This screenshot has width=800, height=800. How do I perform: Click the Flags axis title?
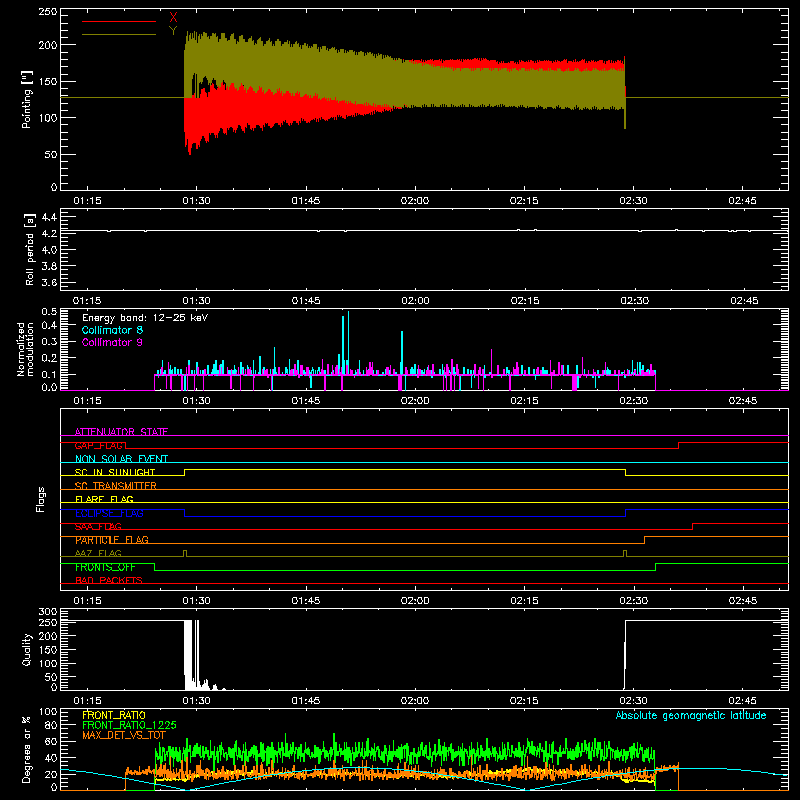pyautogui.click(x=41, y=499)
